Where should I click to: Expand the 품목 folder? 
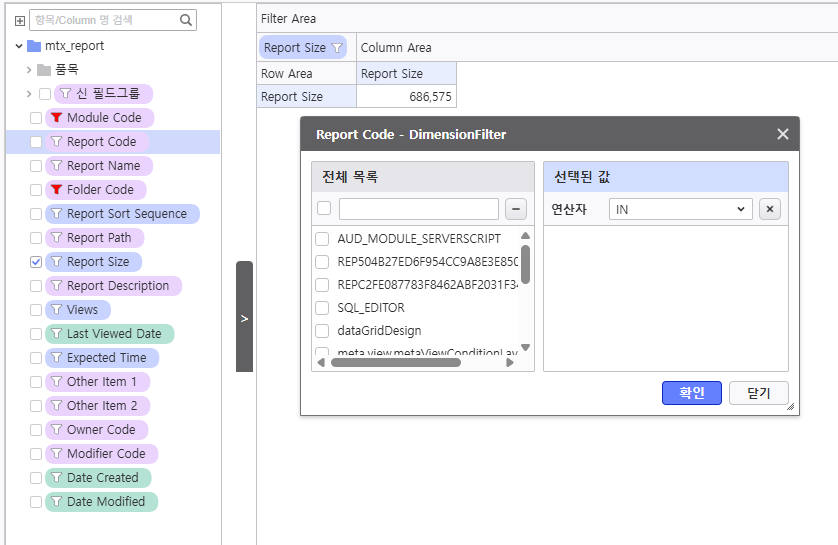[29, 70]
